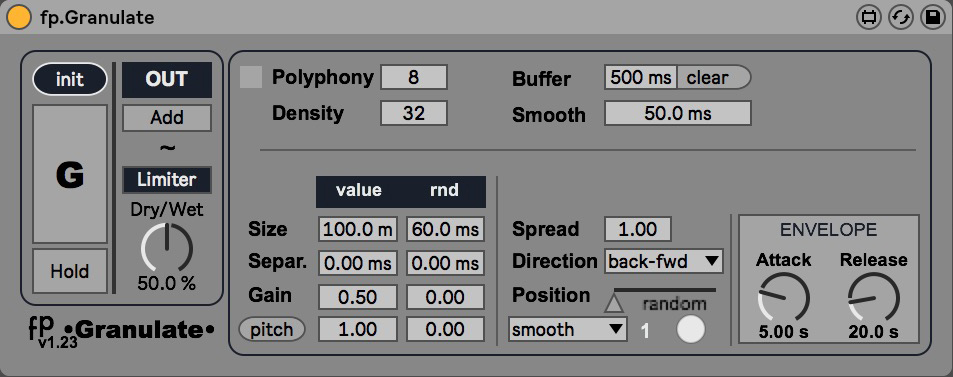The height and width of the screenshot is (377, 953).
Task: Click the Size value field 100.0 m
Action: click(x=357, y=229)
